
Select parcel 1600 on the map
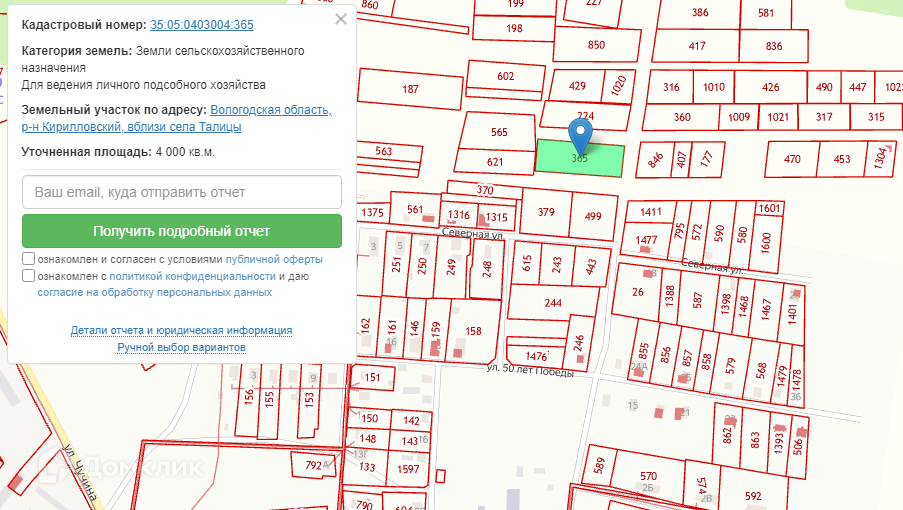765,243
